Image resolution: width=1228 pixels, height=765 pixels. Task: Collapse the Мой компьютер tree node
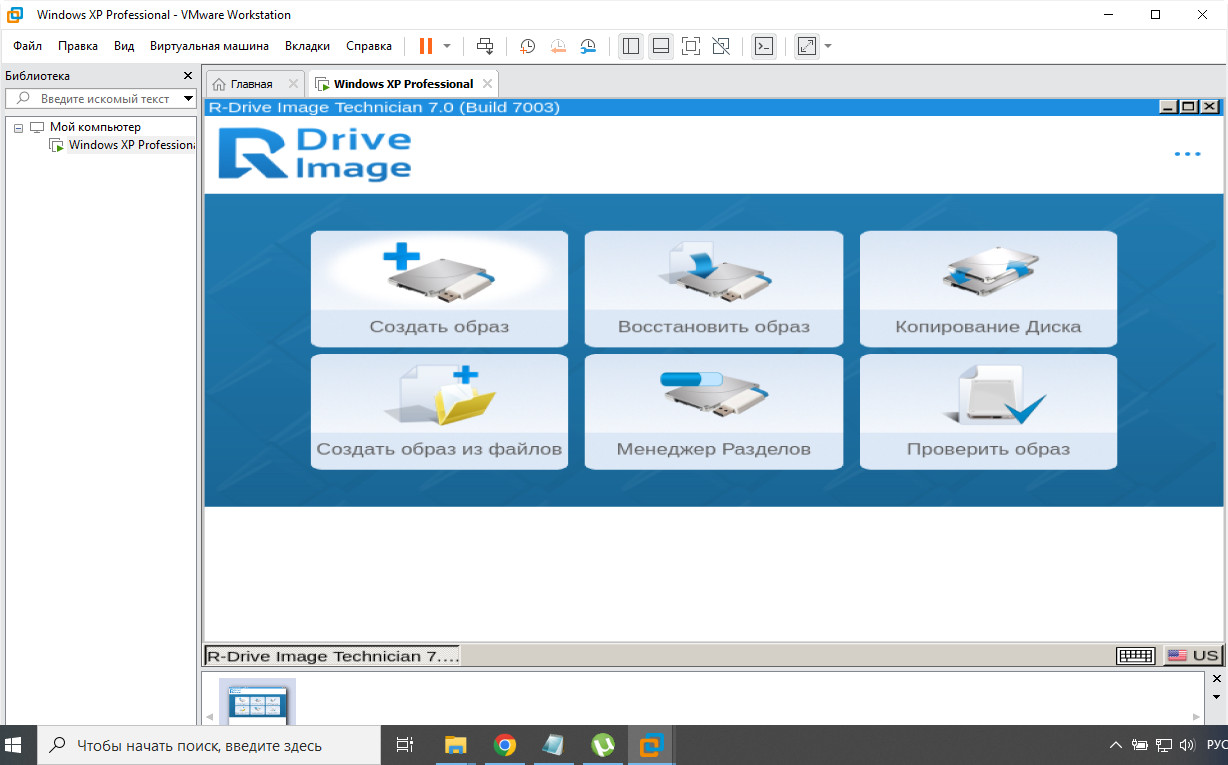pos(18,128)
